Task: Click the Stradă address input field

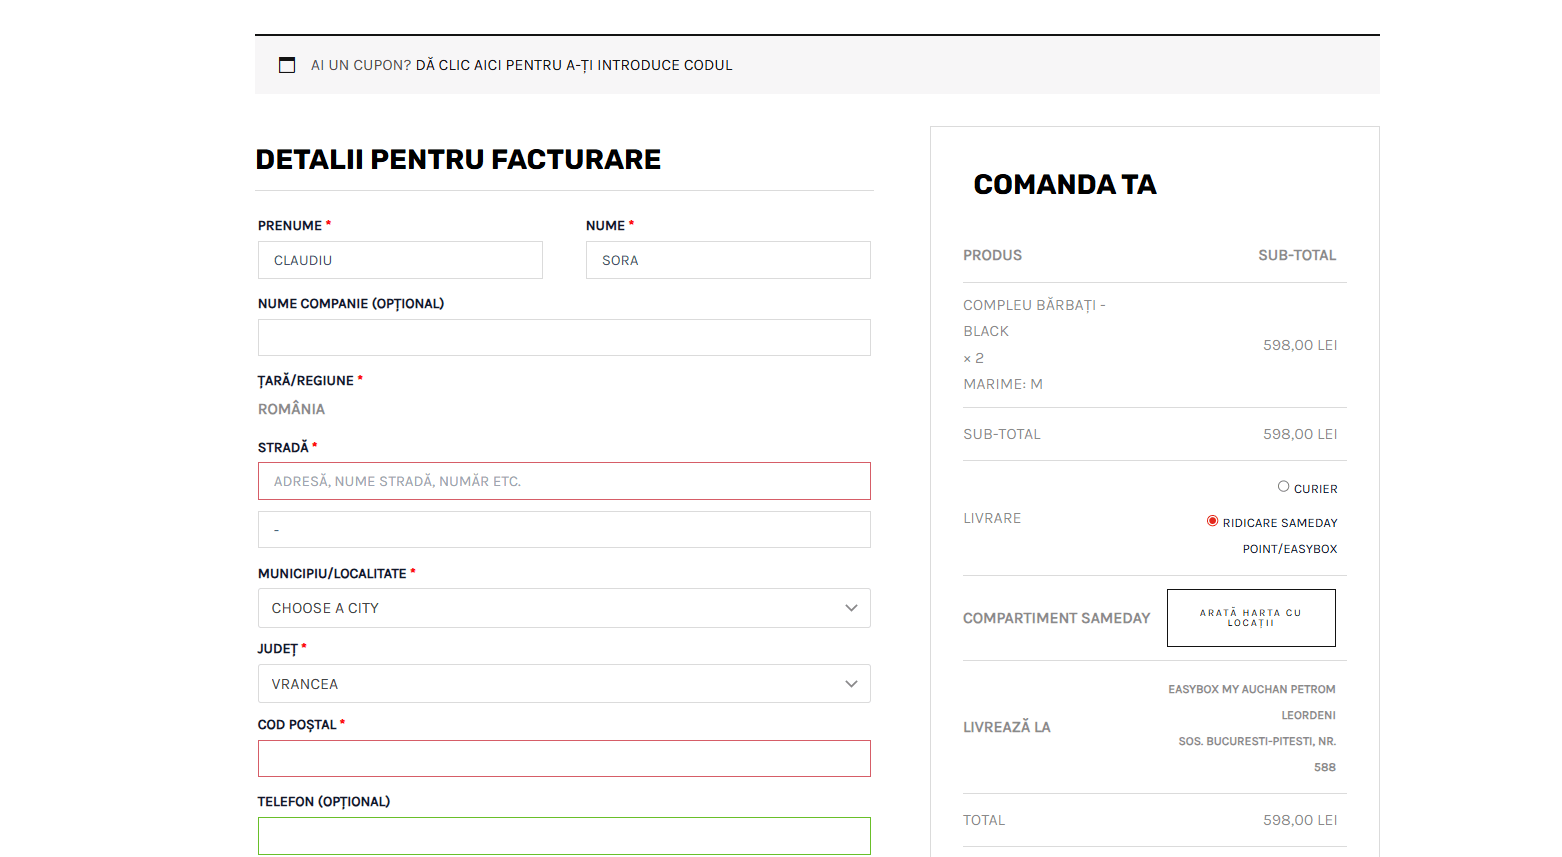Action: tap(564, 481)
